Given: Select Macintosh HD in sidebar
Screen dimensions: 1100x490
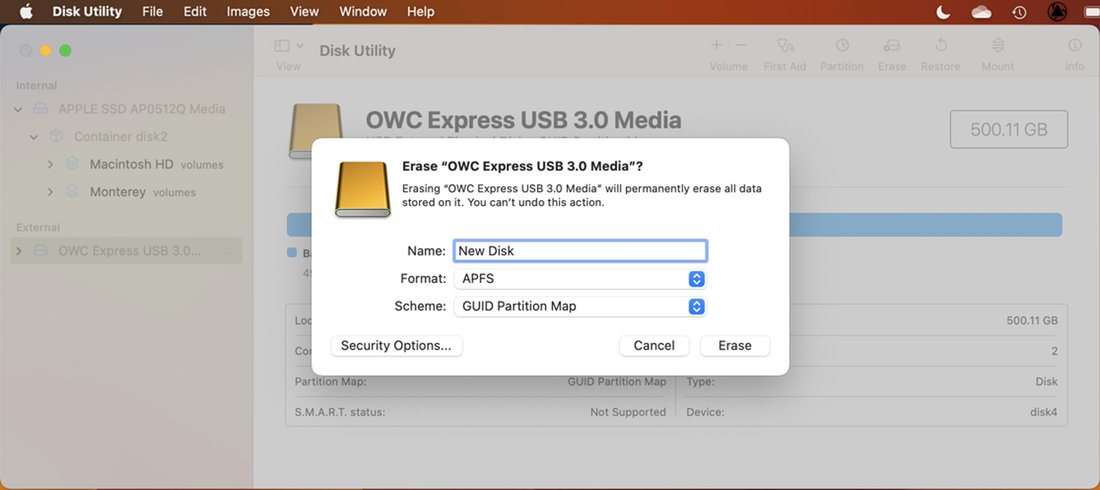Looking at the screenshot, I should (x=131, y=165).
